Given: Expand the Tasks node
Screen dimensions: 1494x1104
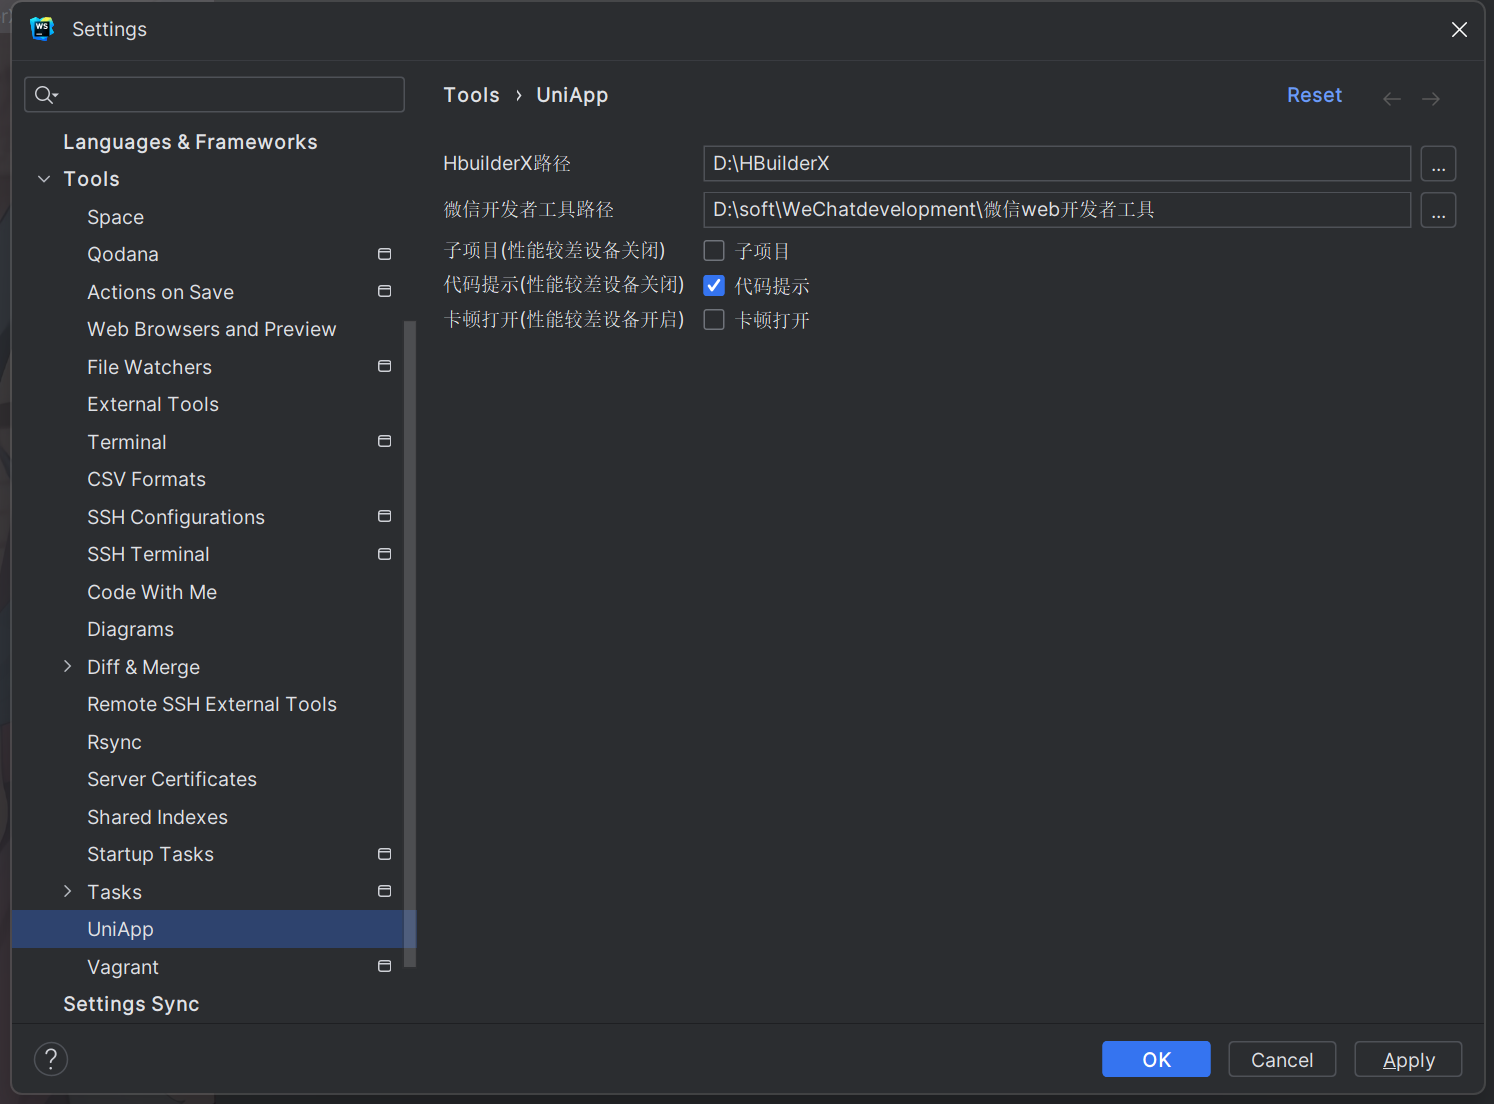Looking at the screenshot, I should [x=68, y=891].
